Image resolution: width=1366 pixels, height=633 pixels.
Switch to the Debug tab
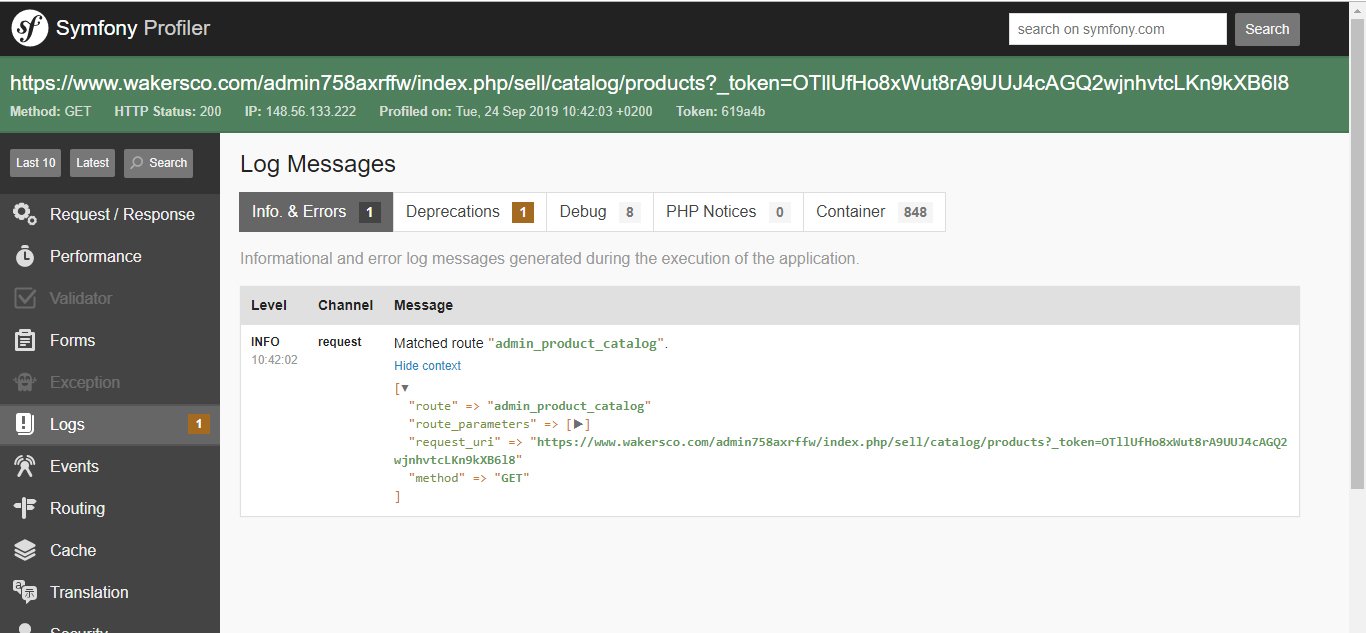[x=600, y=212]
